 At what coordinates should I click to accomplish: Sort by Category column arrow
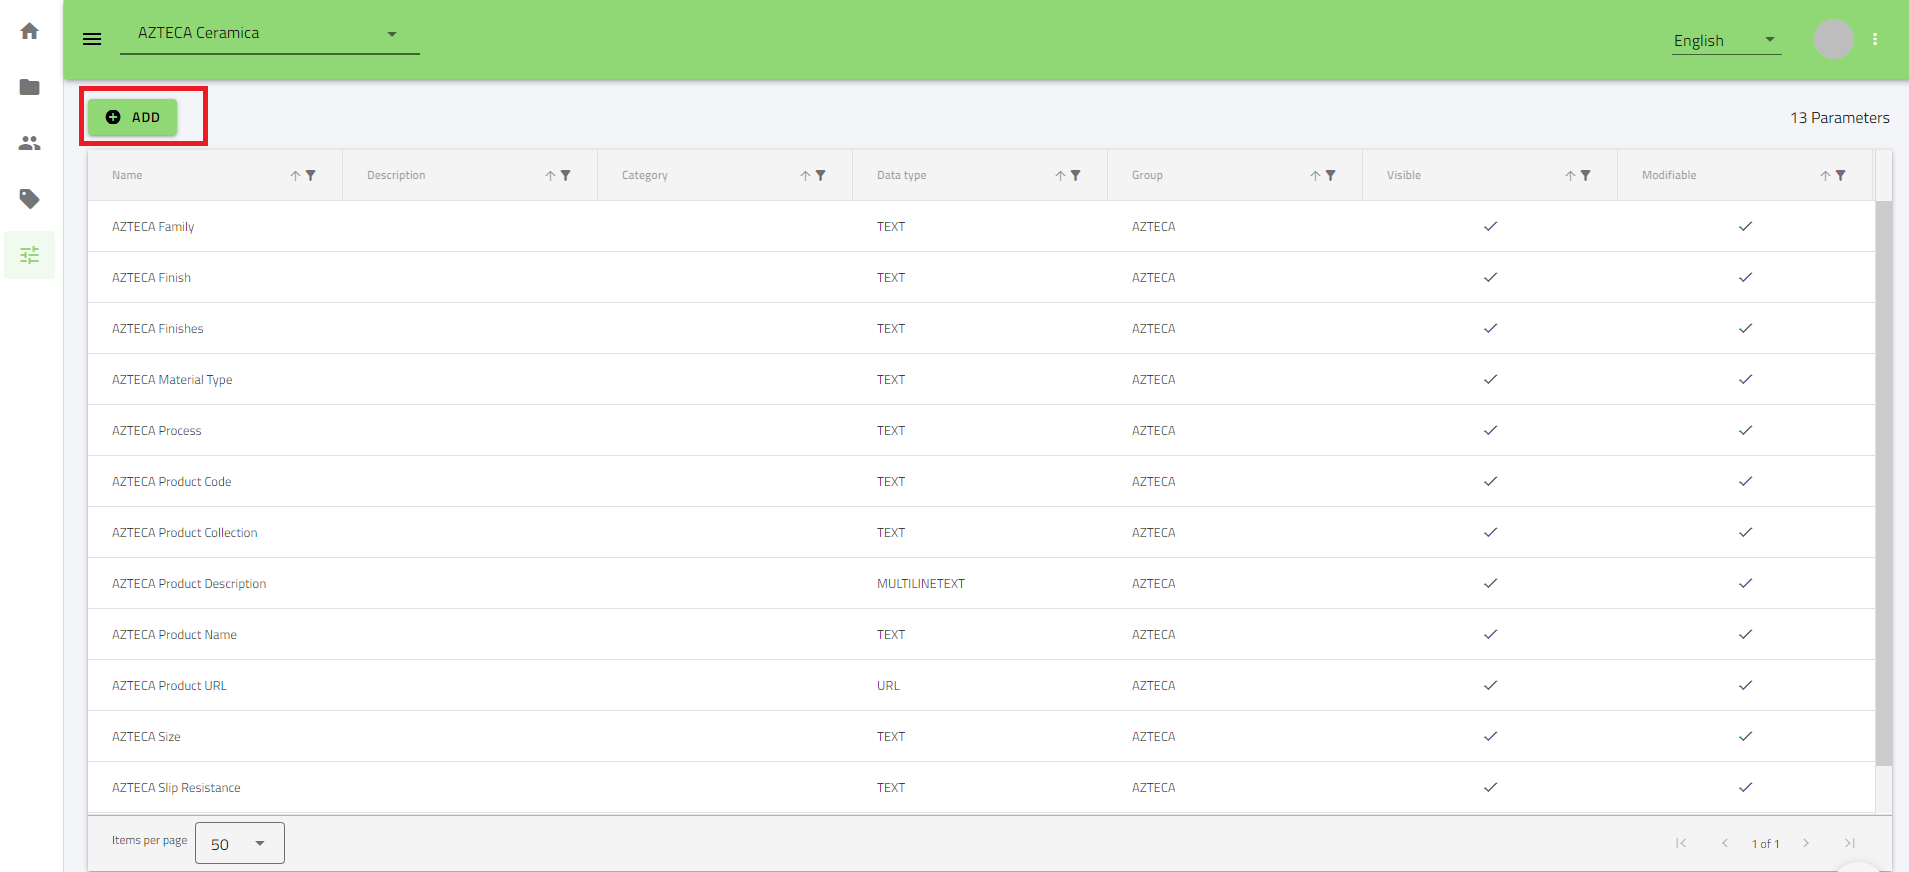point(805,175)
